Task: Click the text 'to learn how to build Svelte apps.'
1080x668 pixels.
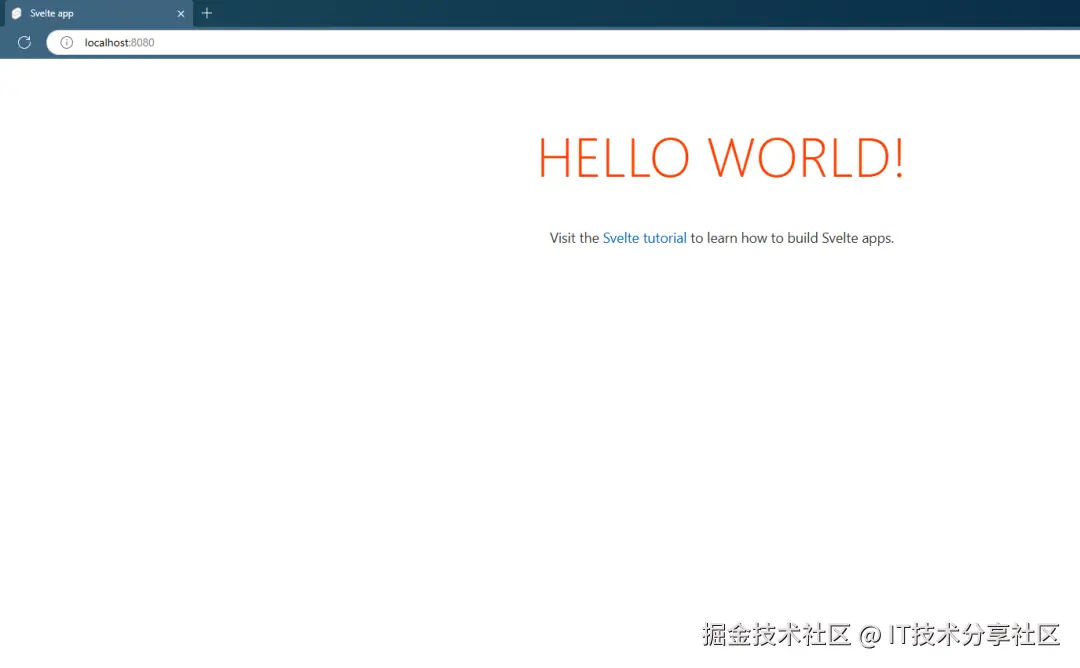Action: [x=792, y=238]
